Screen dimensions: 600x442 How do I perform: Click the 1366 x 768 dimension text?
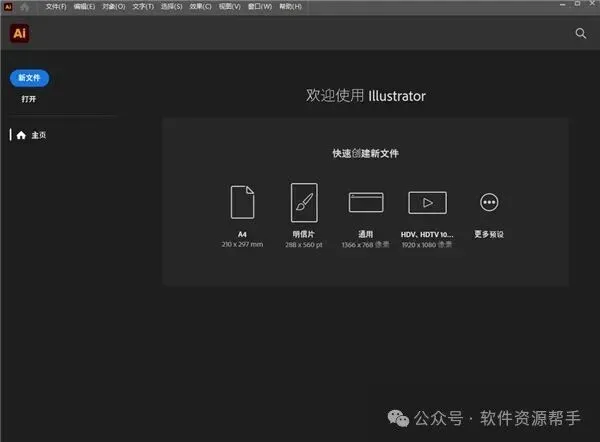(x=365, y=245)
